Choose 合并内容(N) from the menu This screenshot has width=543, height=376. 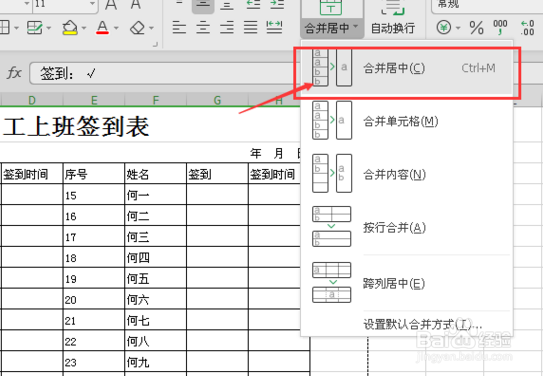tap(407, 174)
